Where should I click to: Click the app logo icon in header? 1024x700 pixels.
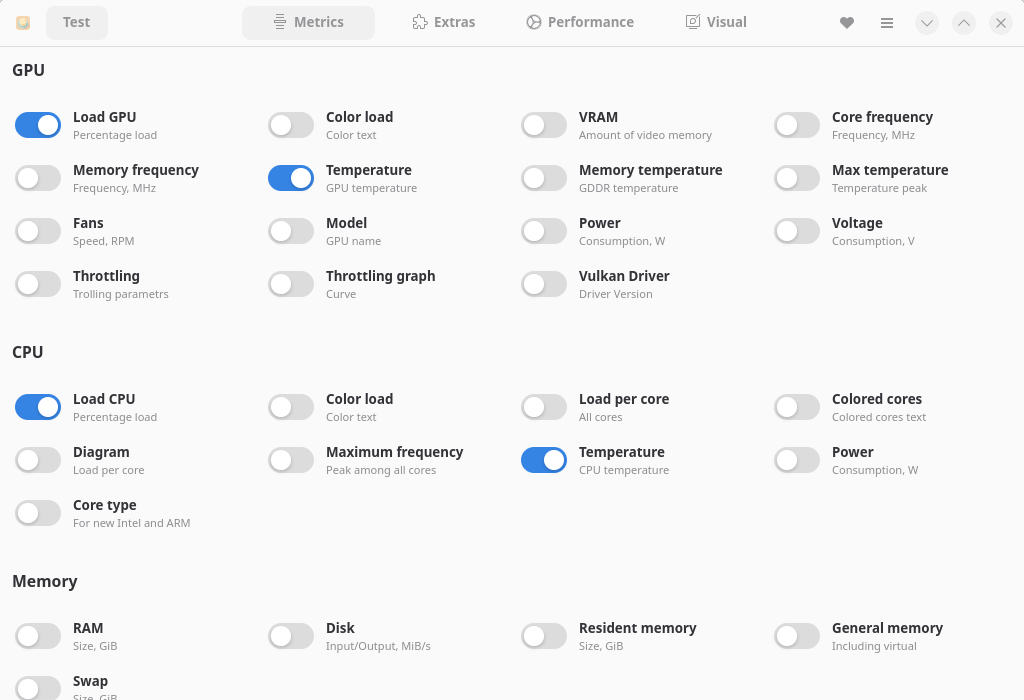tap(23, 23)
